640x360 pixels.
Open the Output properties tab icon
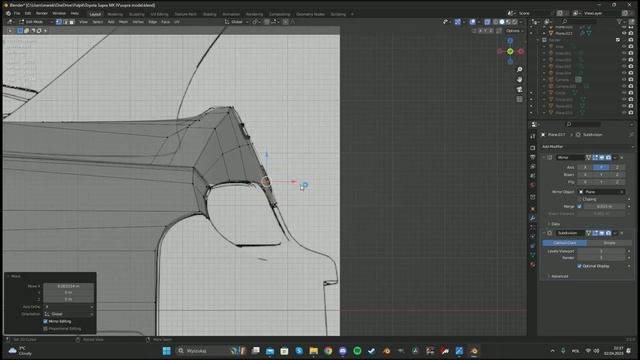(x=533, y=157)
